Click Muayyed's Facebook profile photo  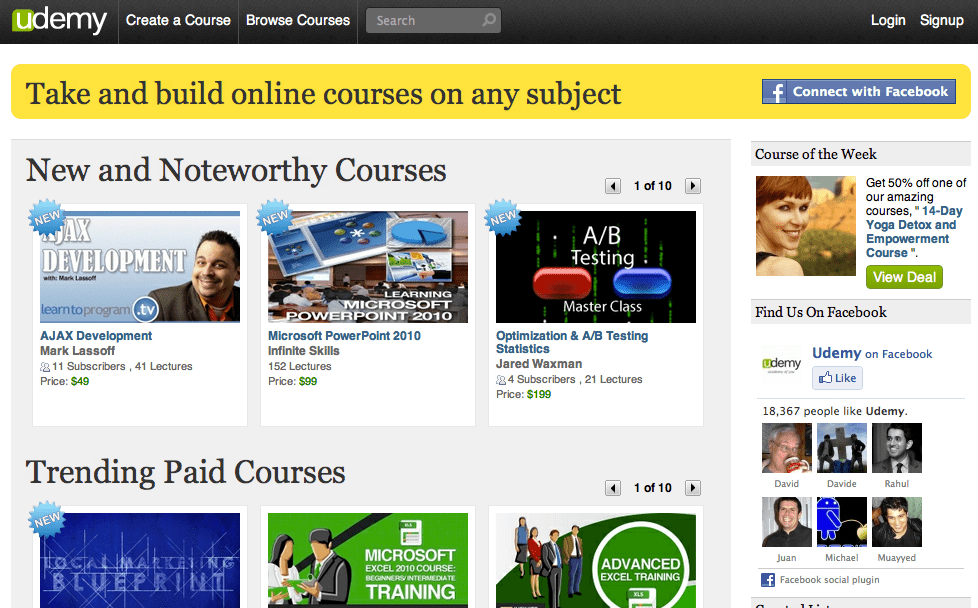(897, 522)
